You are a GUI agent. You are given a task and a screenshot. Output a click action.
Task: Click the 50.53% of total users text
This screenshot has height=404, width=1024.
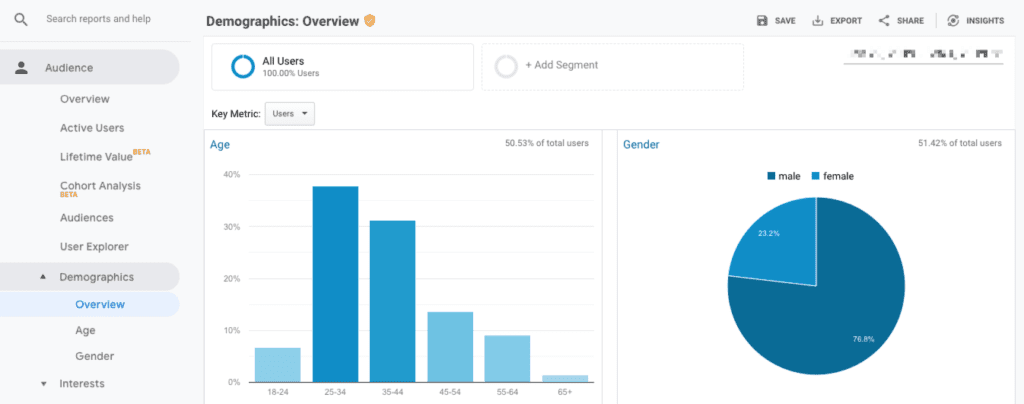(x=547, y=143)
